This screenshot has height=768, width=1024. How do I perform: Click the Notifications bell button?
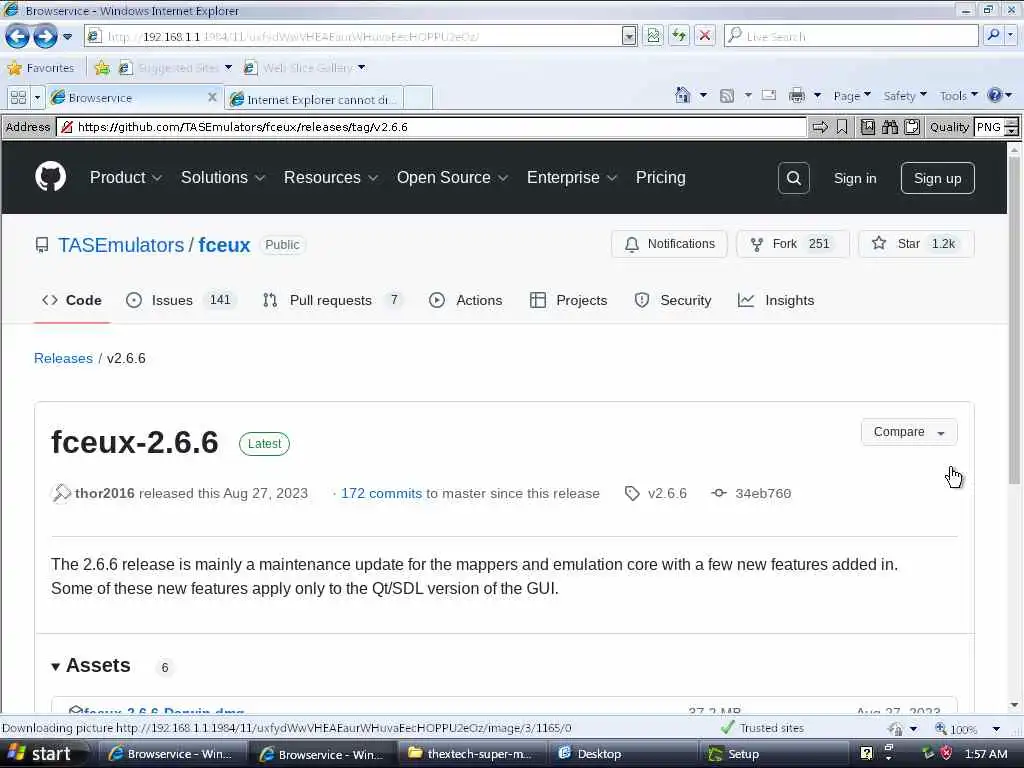(x=669, y=244)
